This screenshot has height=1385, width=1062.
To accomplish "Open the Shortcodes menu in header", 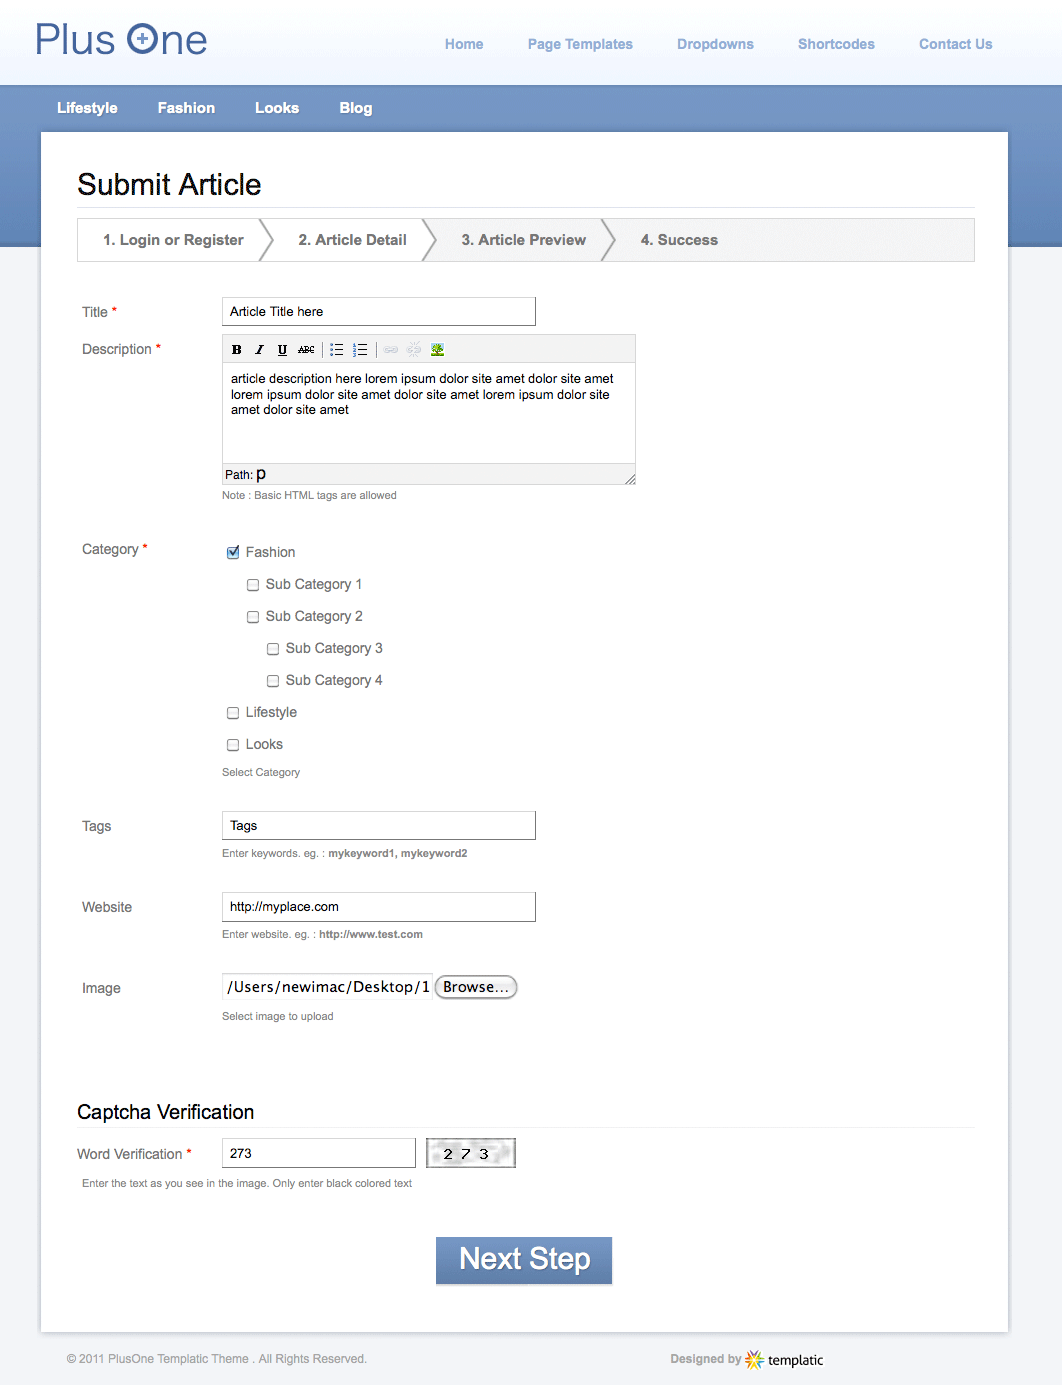I will 836,44.
